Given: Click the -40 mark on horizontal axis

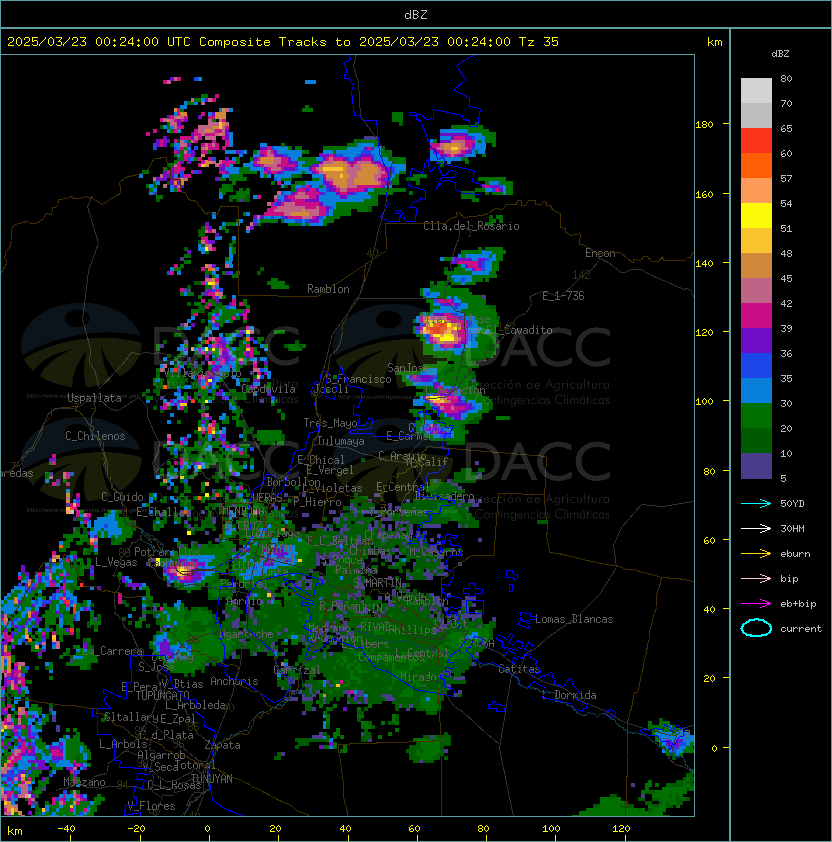Looking at the screenshot, I should coord(66,829).
